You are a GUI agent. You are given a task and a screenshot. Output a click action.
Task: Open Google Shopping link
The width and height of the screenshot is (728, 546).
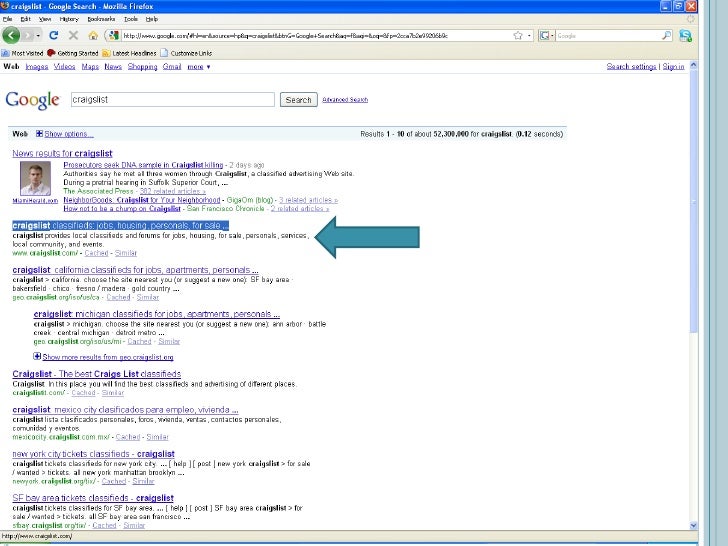click(143, 67)
